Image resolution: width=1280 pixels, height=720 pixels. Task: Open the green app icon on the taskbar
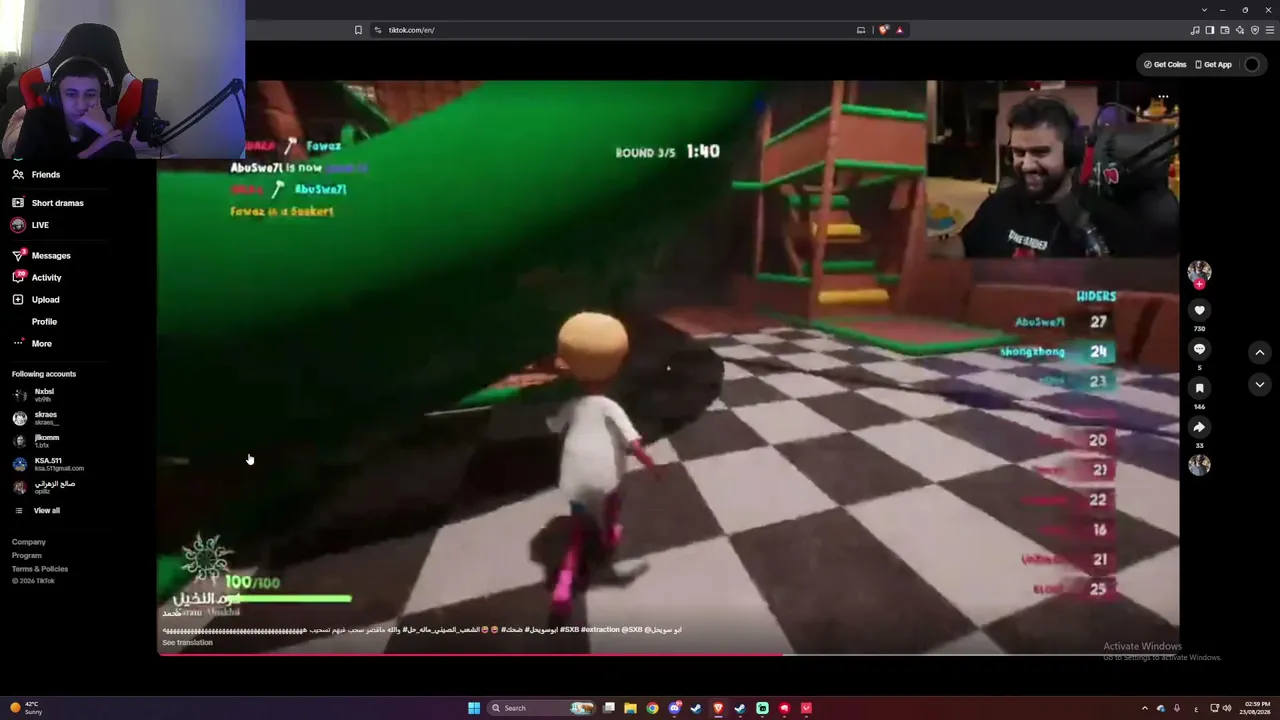[x=762, y=708]
